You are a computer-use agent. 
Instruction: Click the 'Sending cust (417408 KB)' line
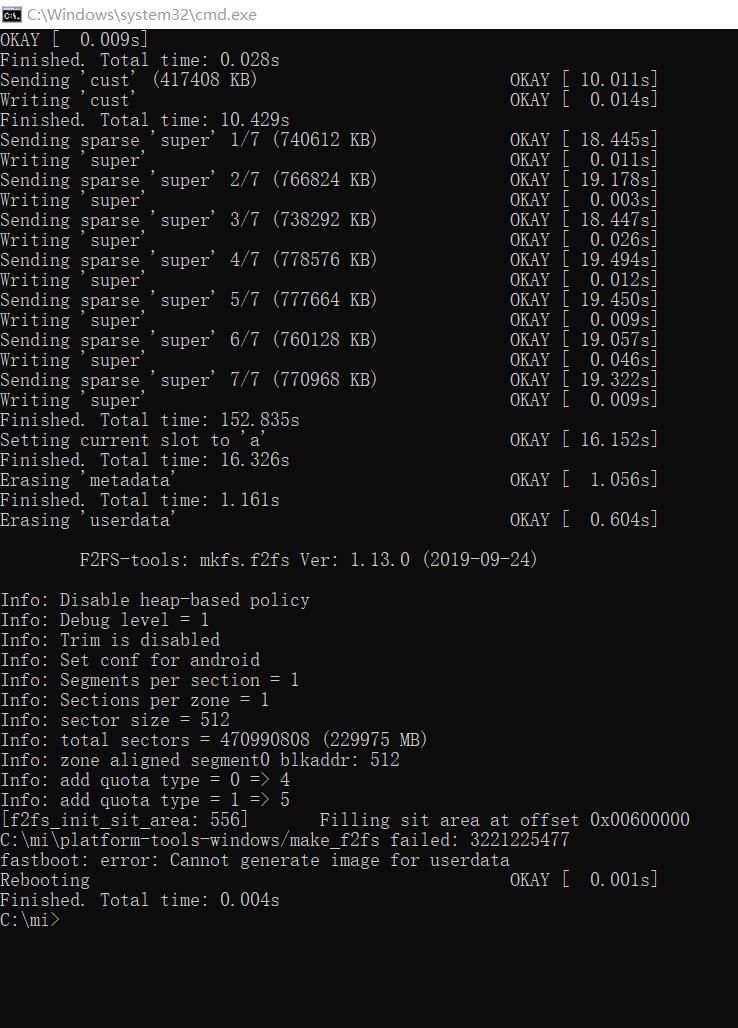328,80
